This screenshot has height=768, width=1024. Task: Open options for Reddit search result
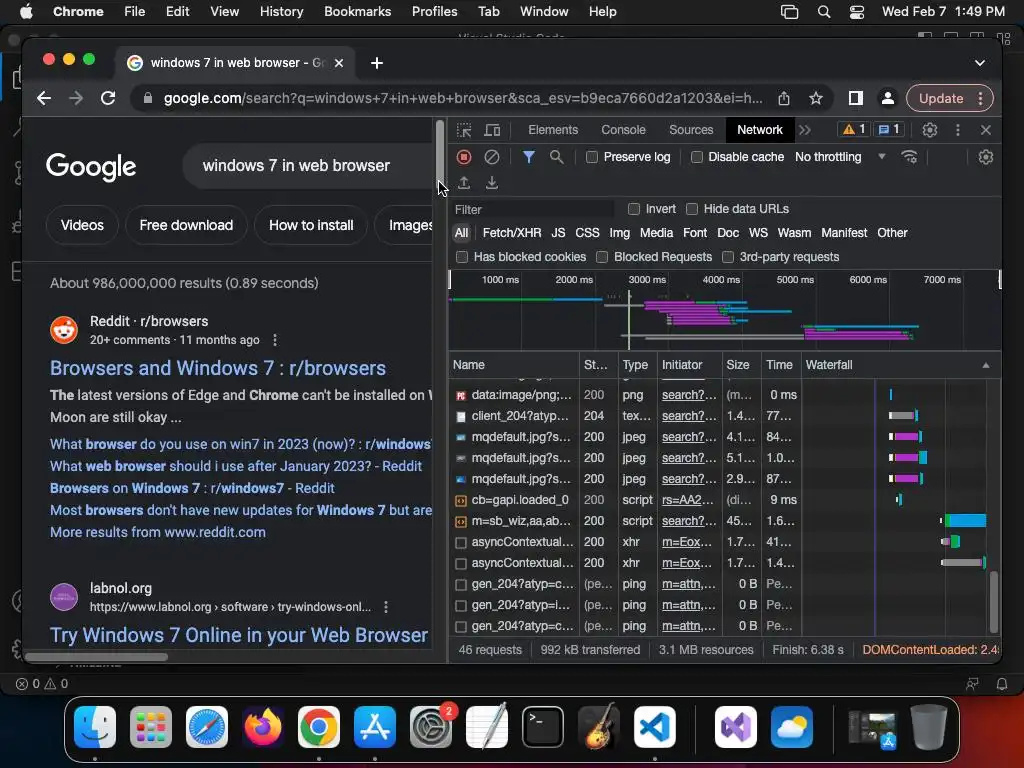click(x=275, y=340)
